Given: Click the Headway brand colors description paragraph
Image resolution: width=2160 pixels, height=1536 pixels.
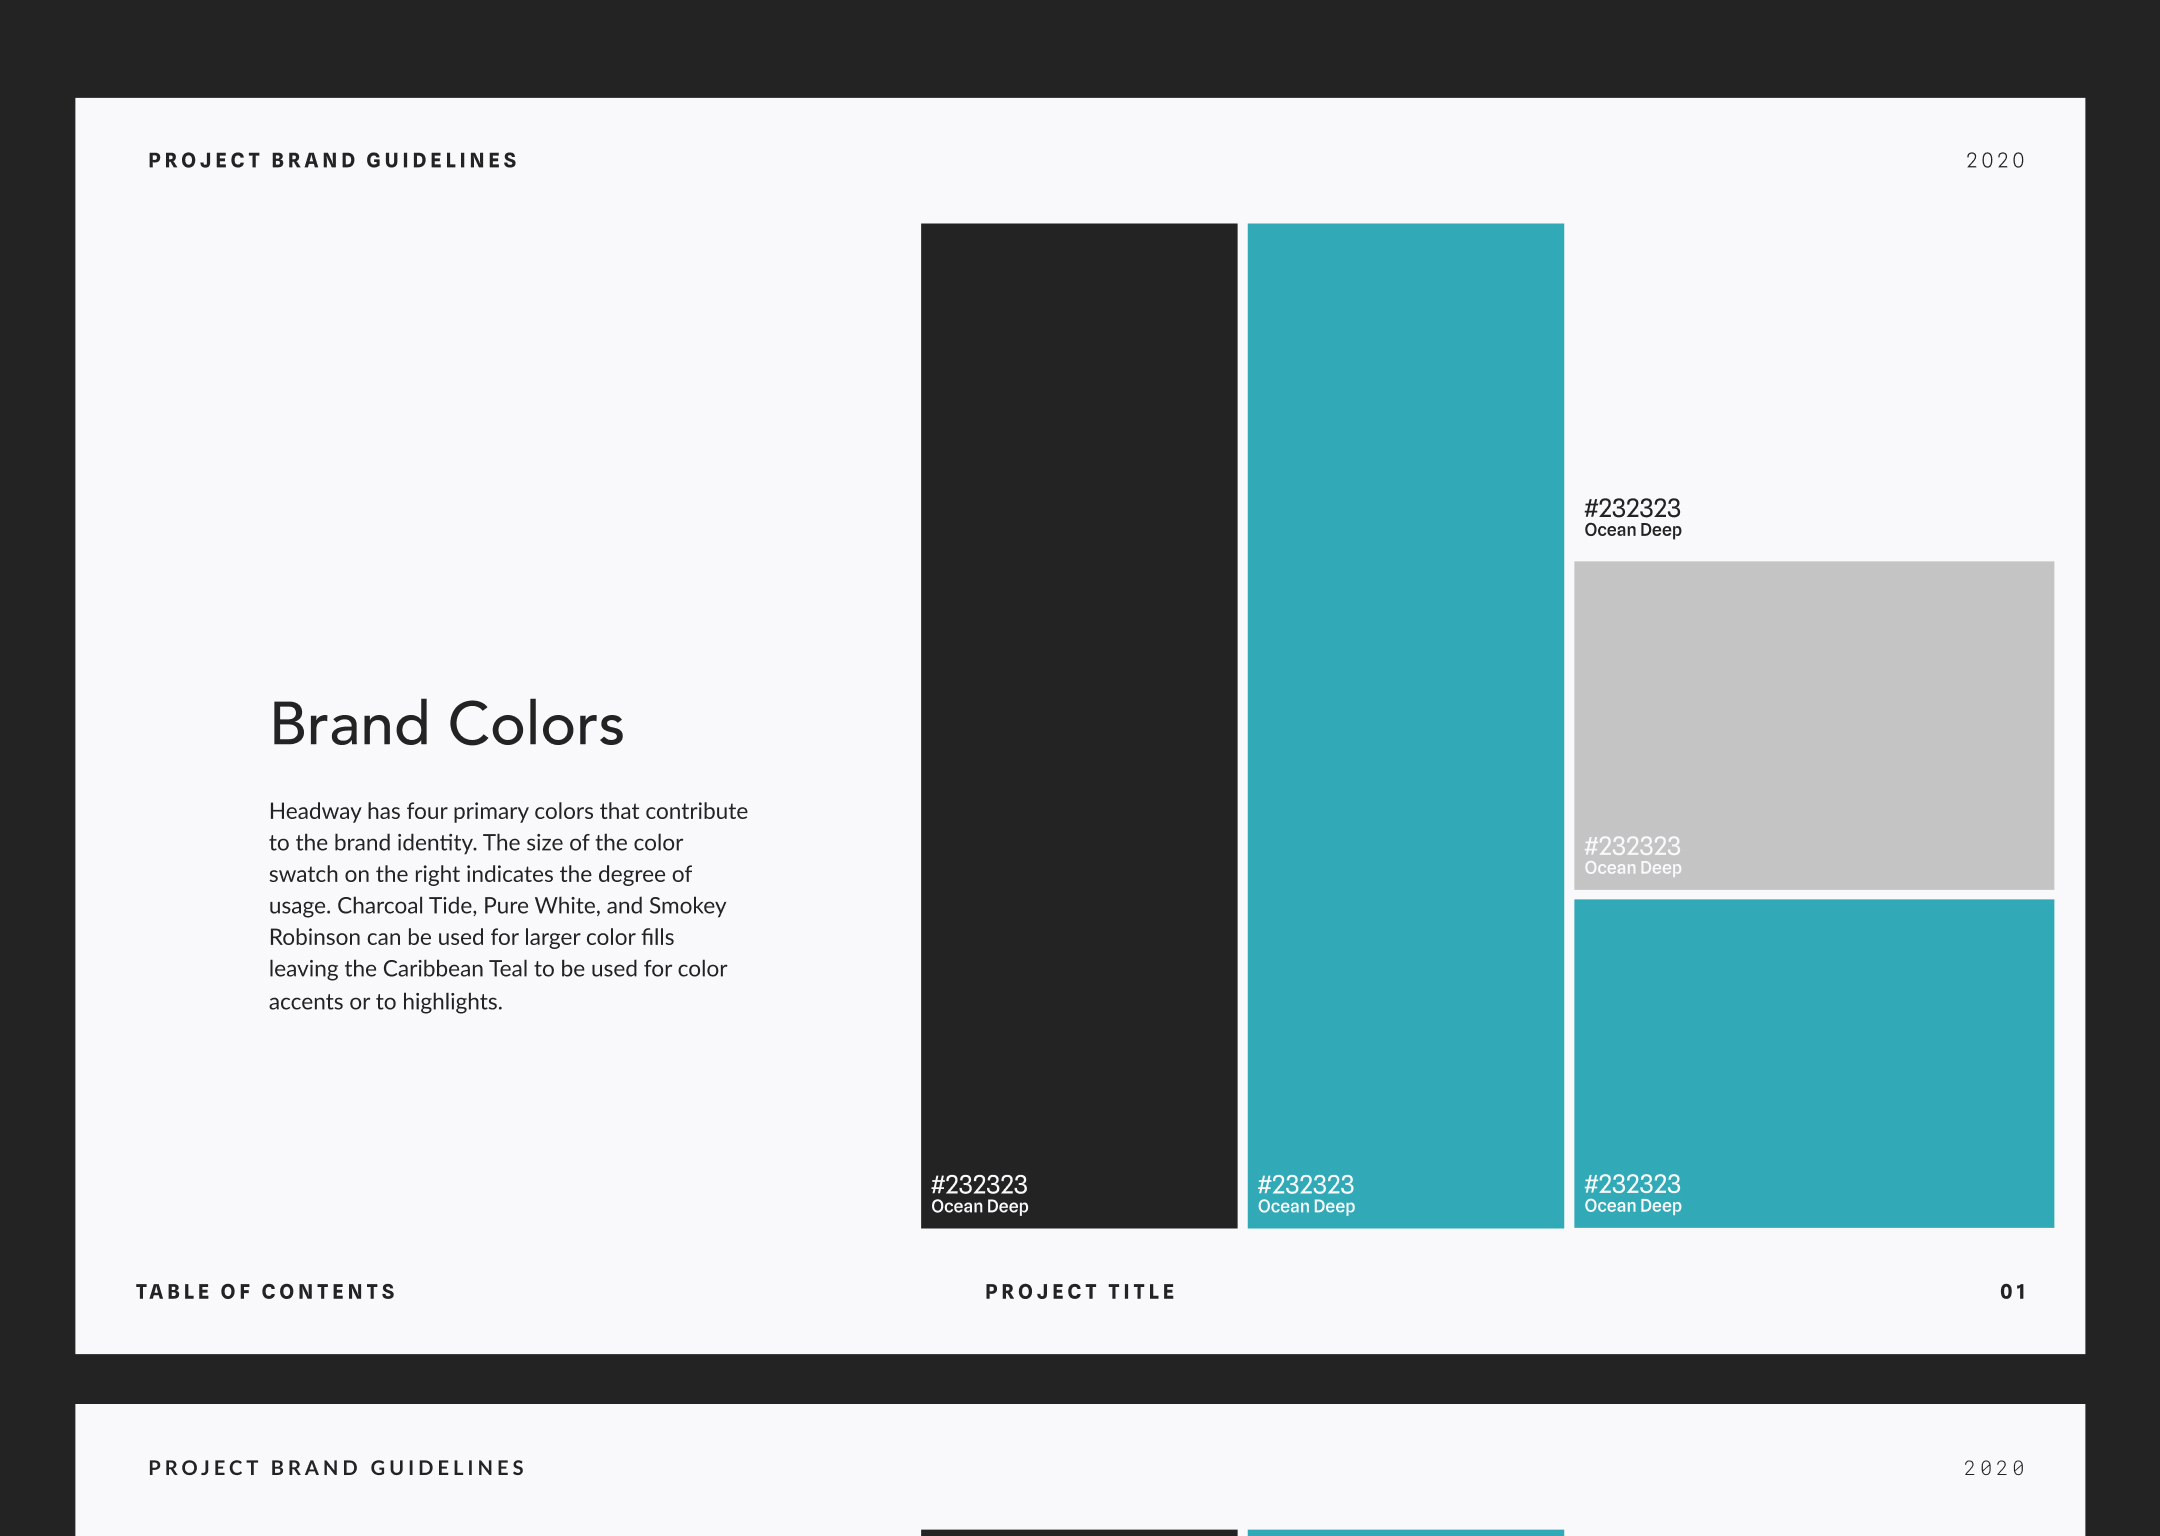Looking at the screenshot, I should coord(508,905).
